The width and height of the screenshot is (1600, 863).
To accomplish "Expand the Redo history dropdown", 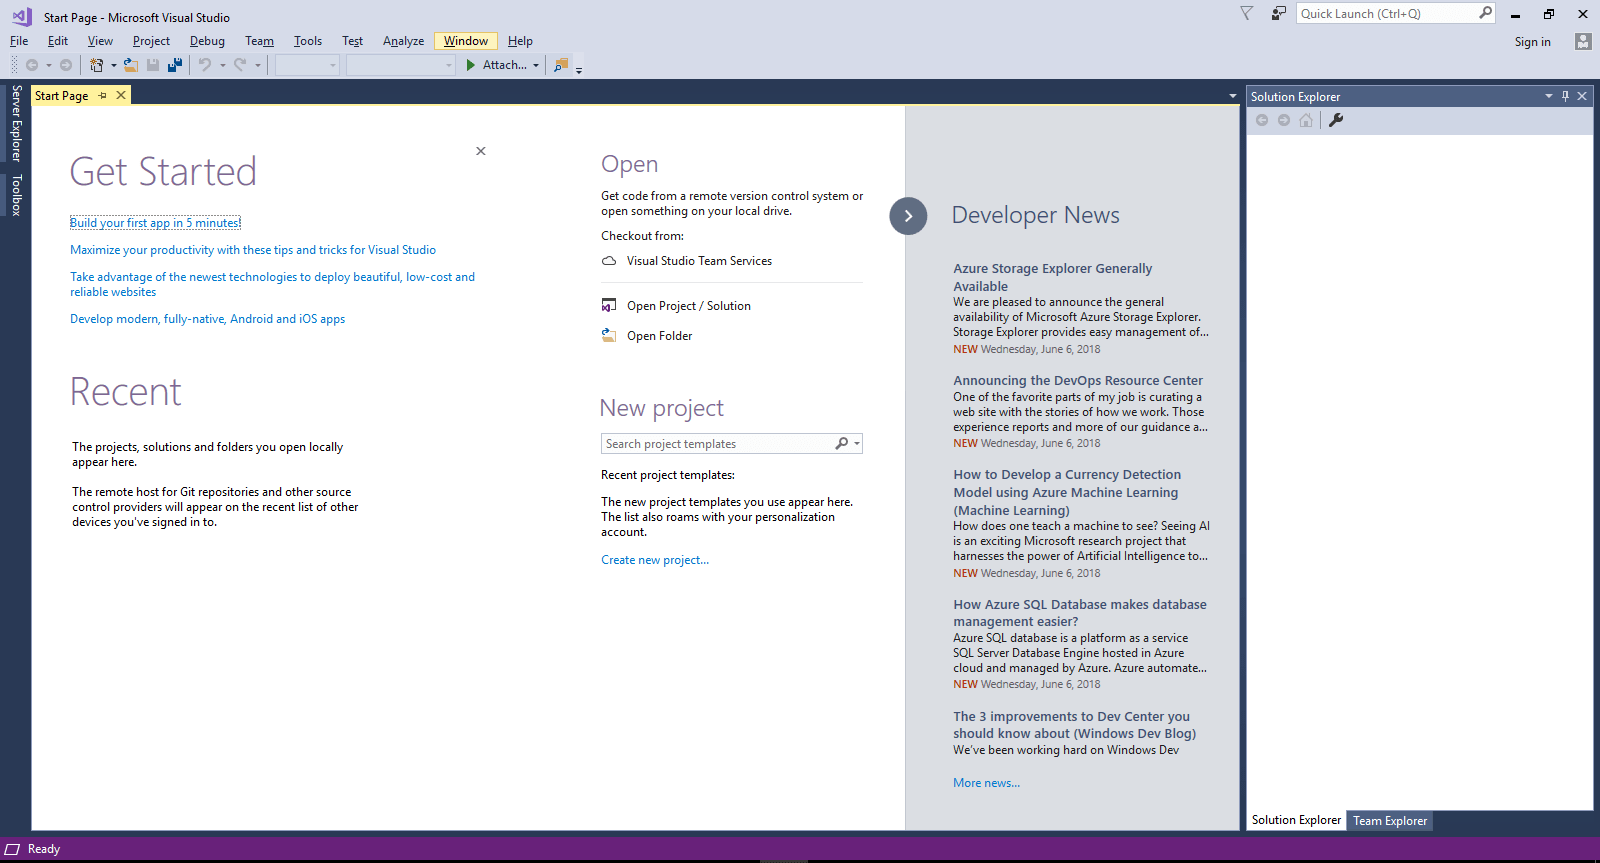I will (x=257, y=65).
